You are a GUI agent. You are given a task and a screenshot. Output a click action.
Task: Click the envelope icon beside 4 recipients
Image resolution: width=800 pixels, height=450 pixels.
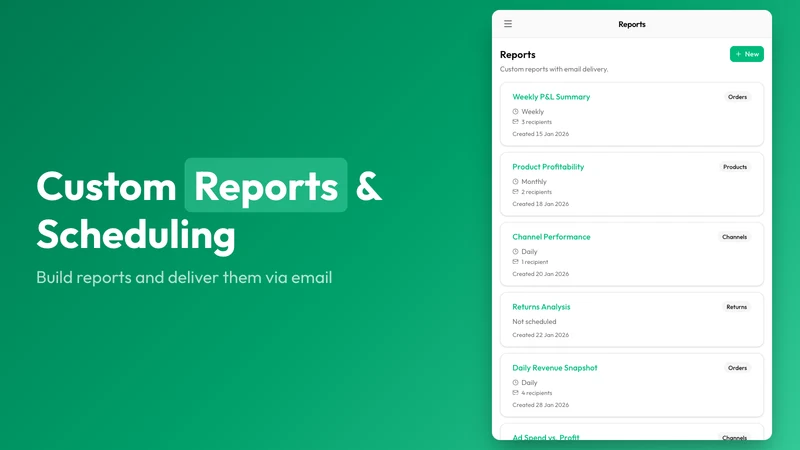pyautogui.click(x=515, y=392)
